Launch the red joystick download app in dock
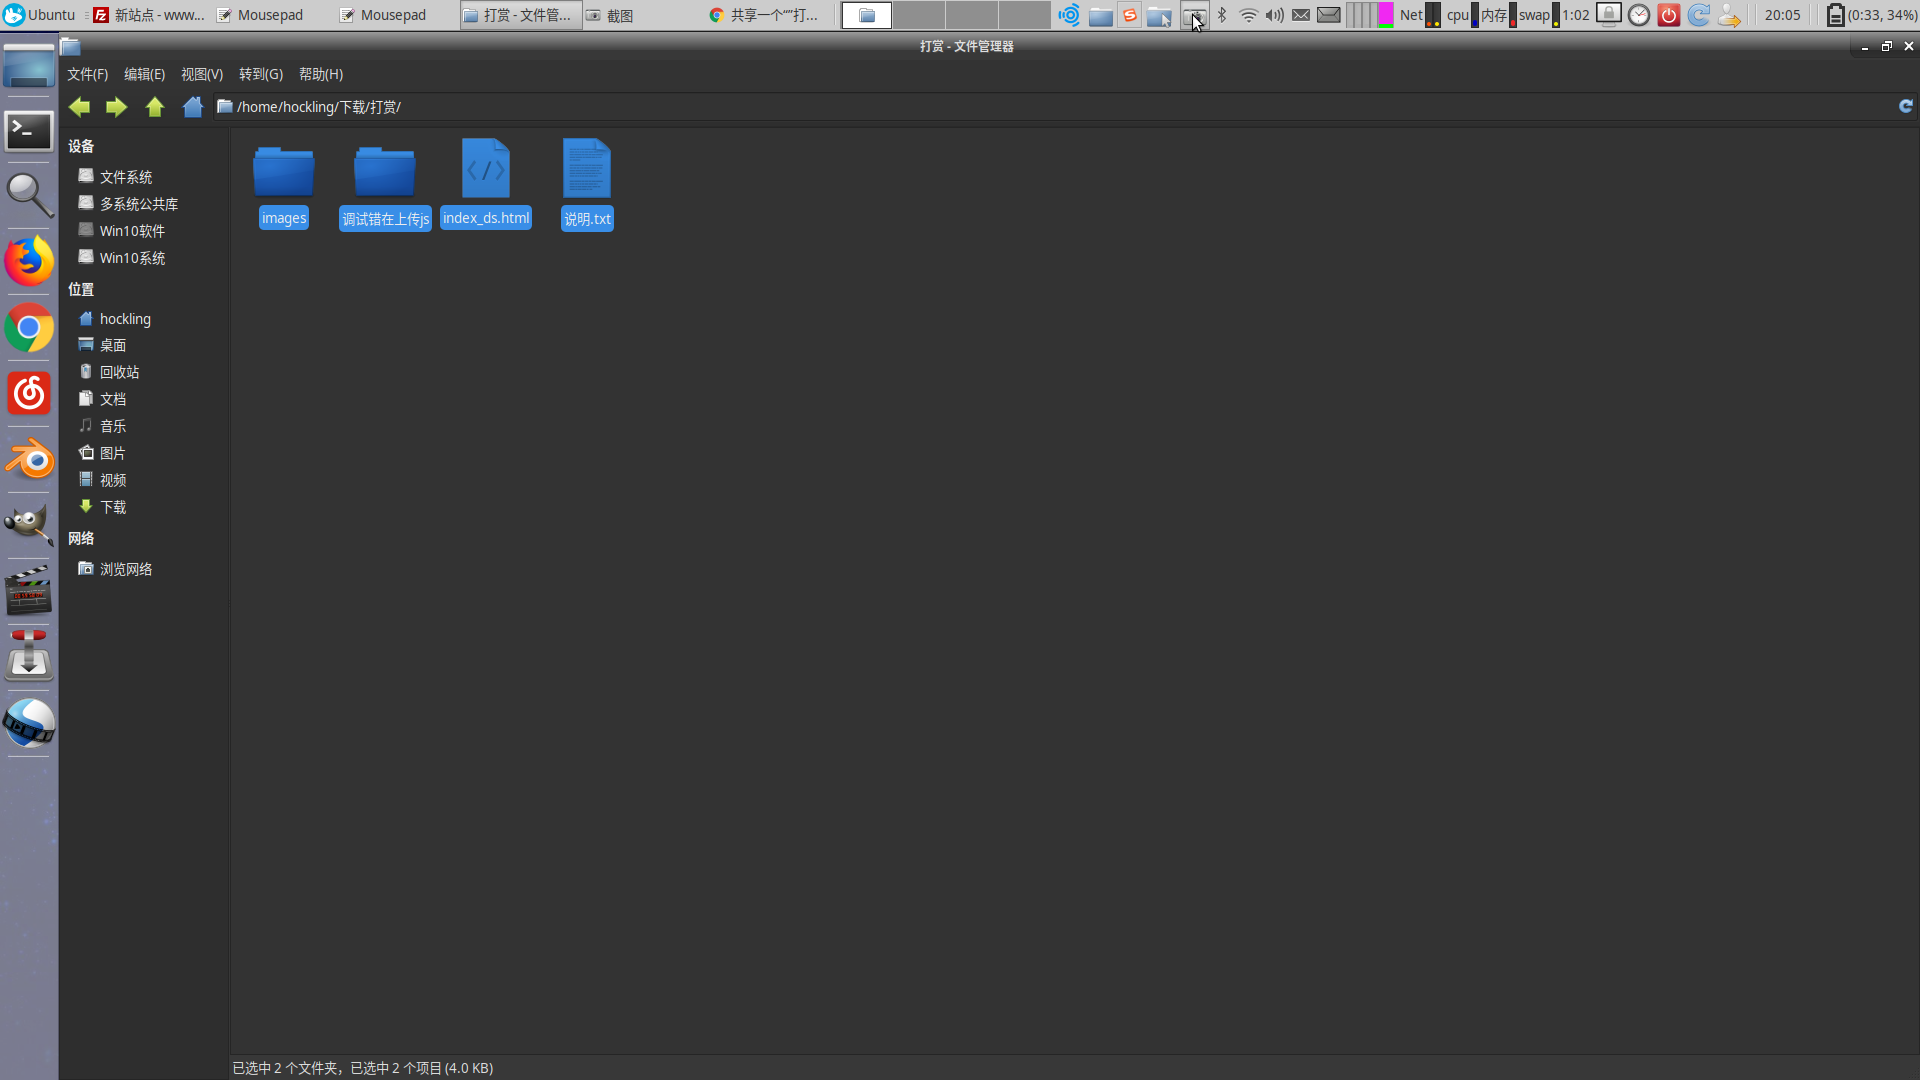Image resolution: width=1920 pixels, height=1080 pixels. point(29,657)
